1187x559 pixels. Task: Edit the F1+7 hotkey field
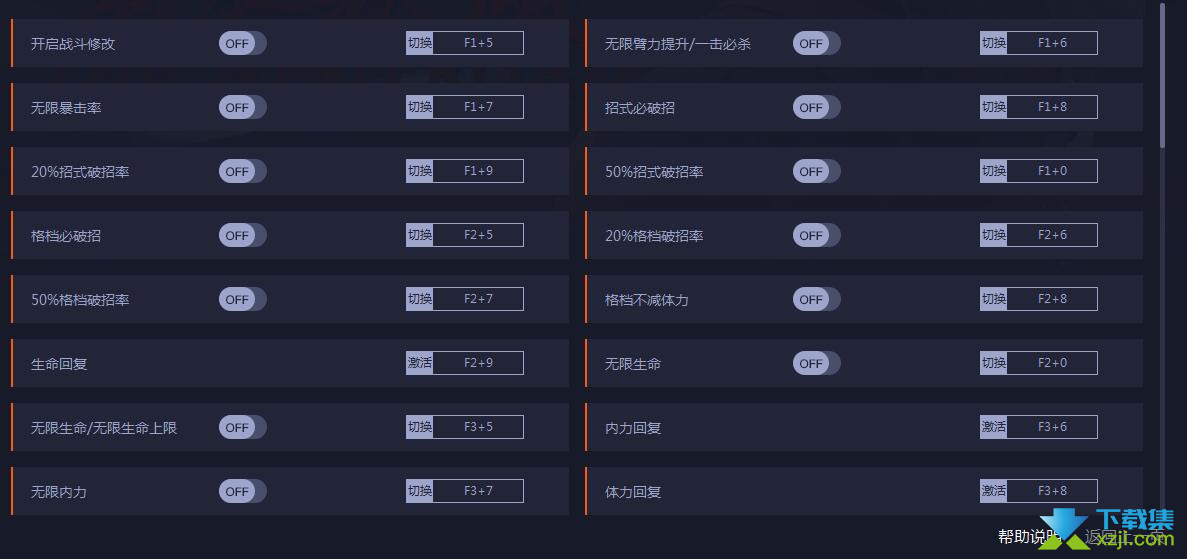point(478,108)
